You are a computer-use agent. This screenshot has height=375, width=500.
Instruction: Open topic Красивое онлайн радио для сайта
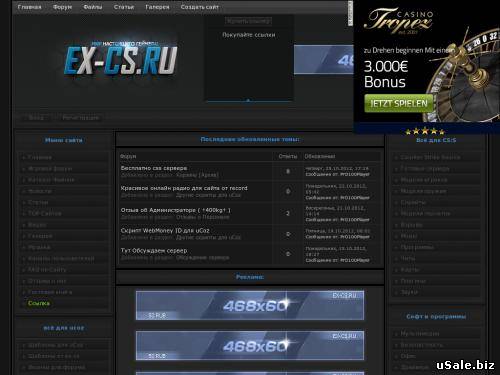point(184,188)
